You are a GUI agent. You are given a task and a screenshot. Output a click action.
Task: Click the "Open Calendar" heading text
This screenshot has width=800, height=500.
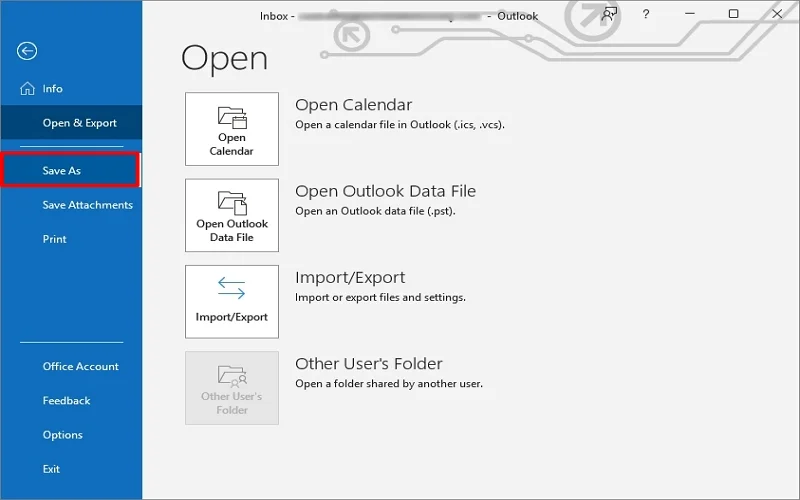click(354, 105)
